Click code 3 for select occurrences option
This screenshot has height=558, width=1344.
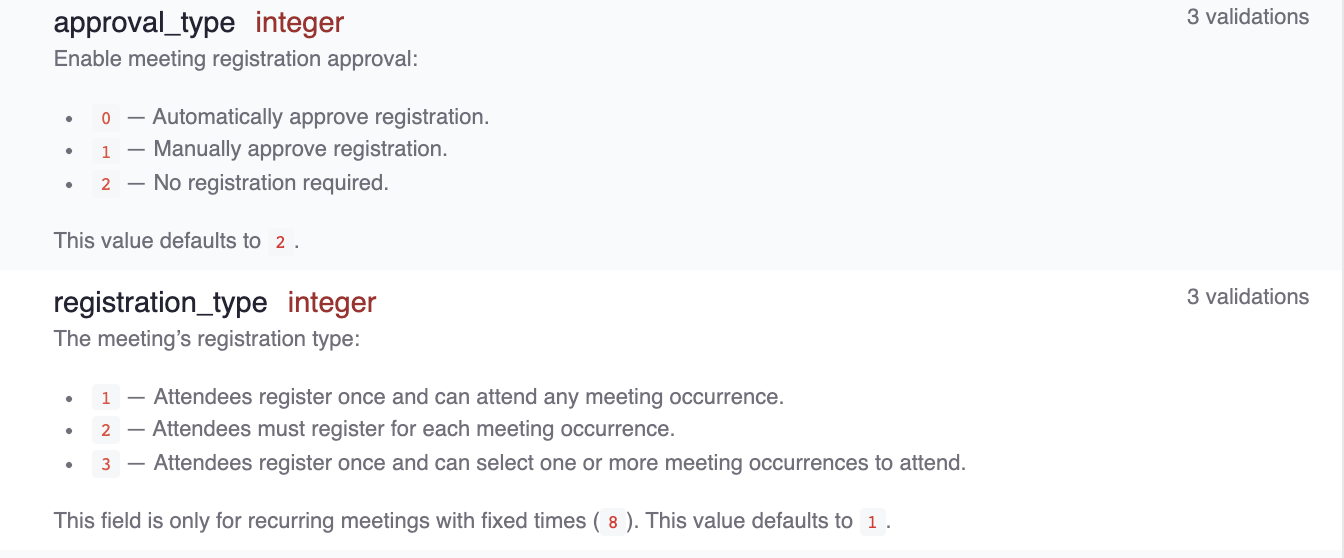(x=106, y=464)
